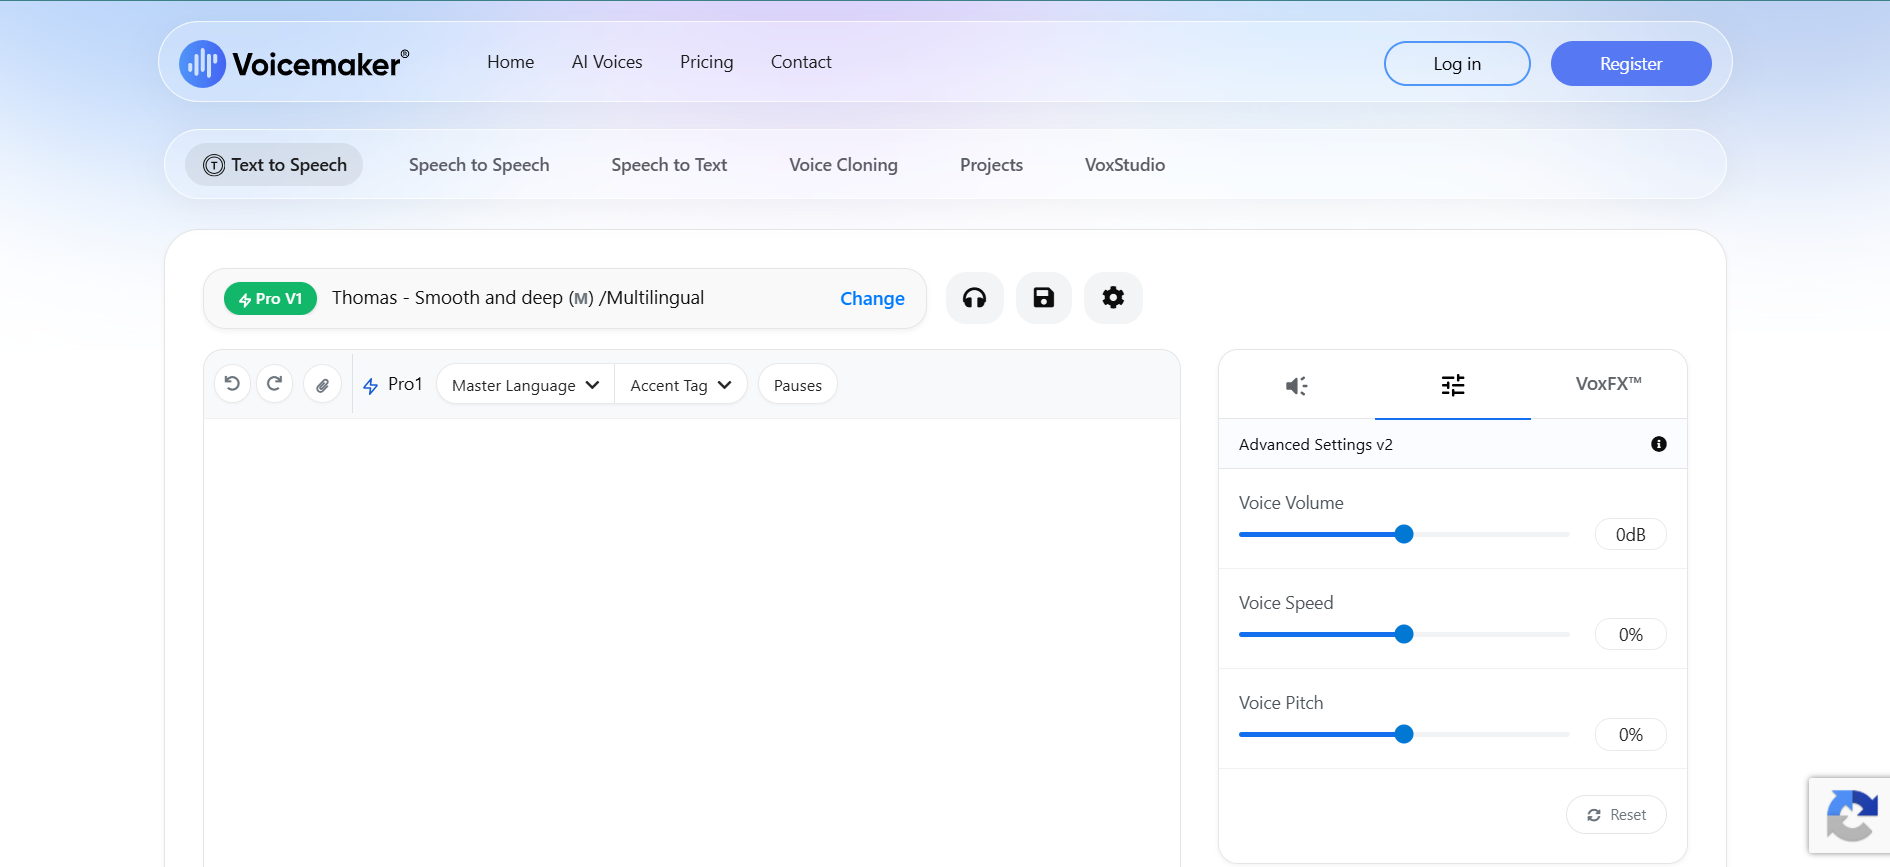Click inside the text editor area

692,642
